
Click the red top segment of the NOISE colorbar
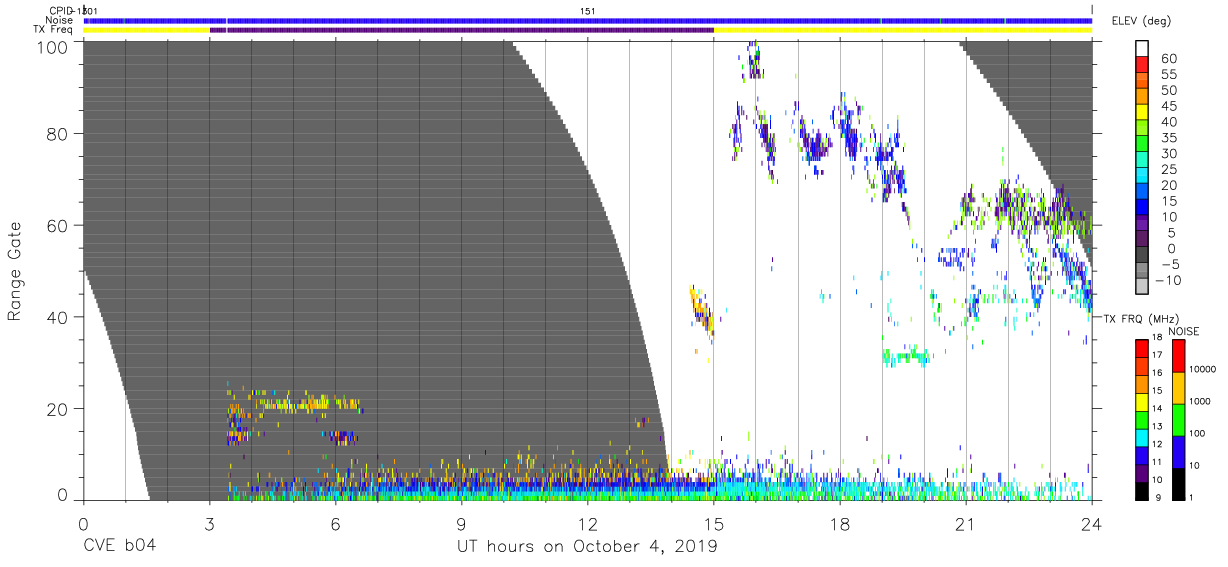pyautogui.click(x=1179, y=355)
